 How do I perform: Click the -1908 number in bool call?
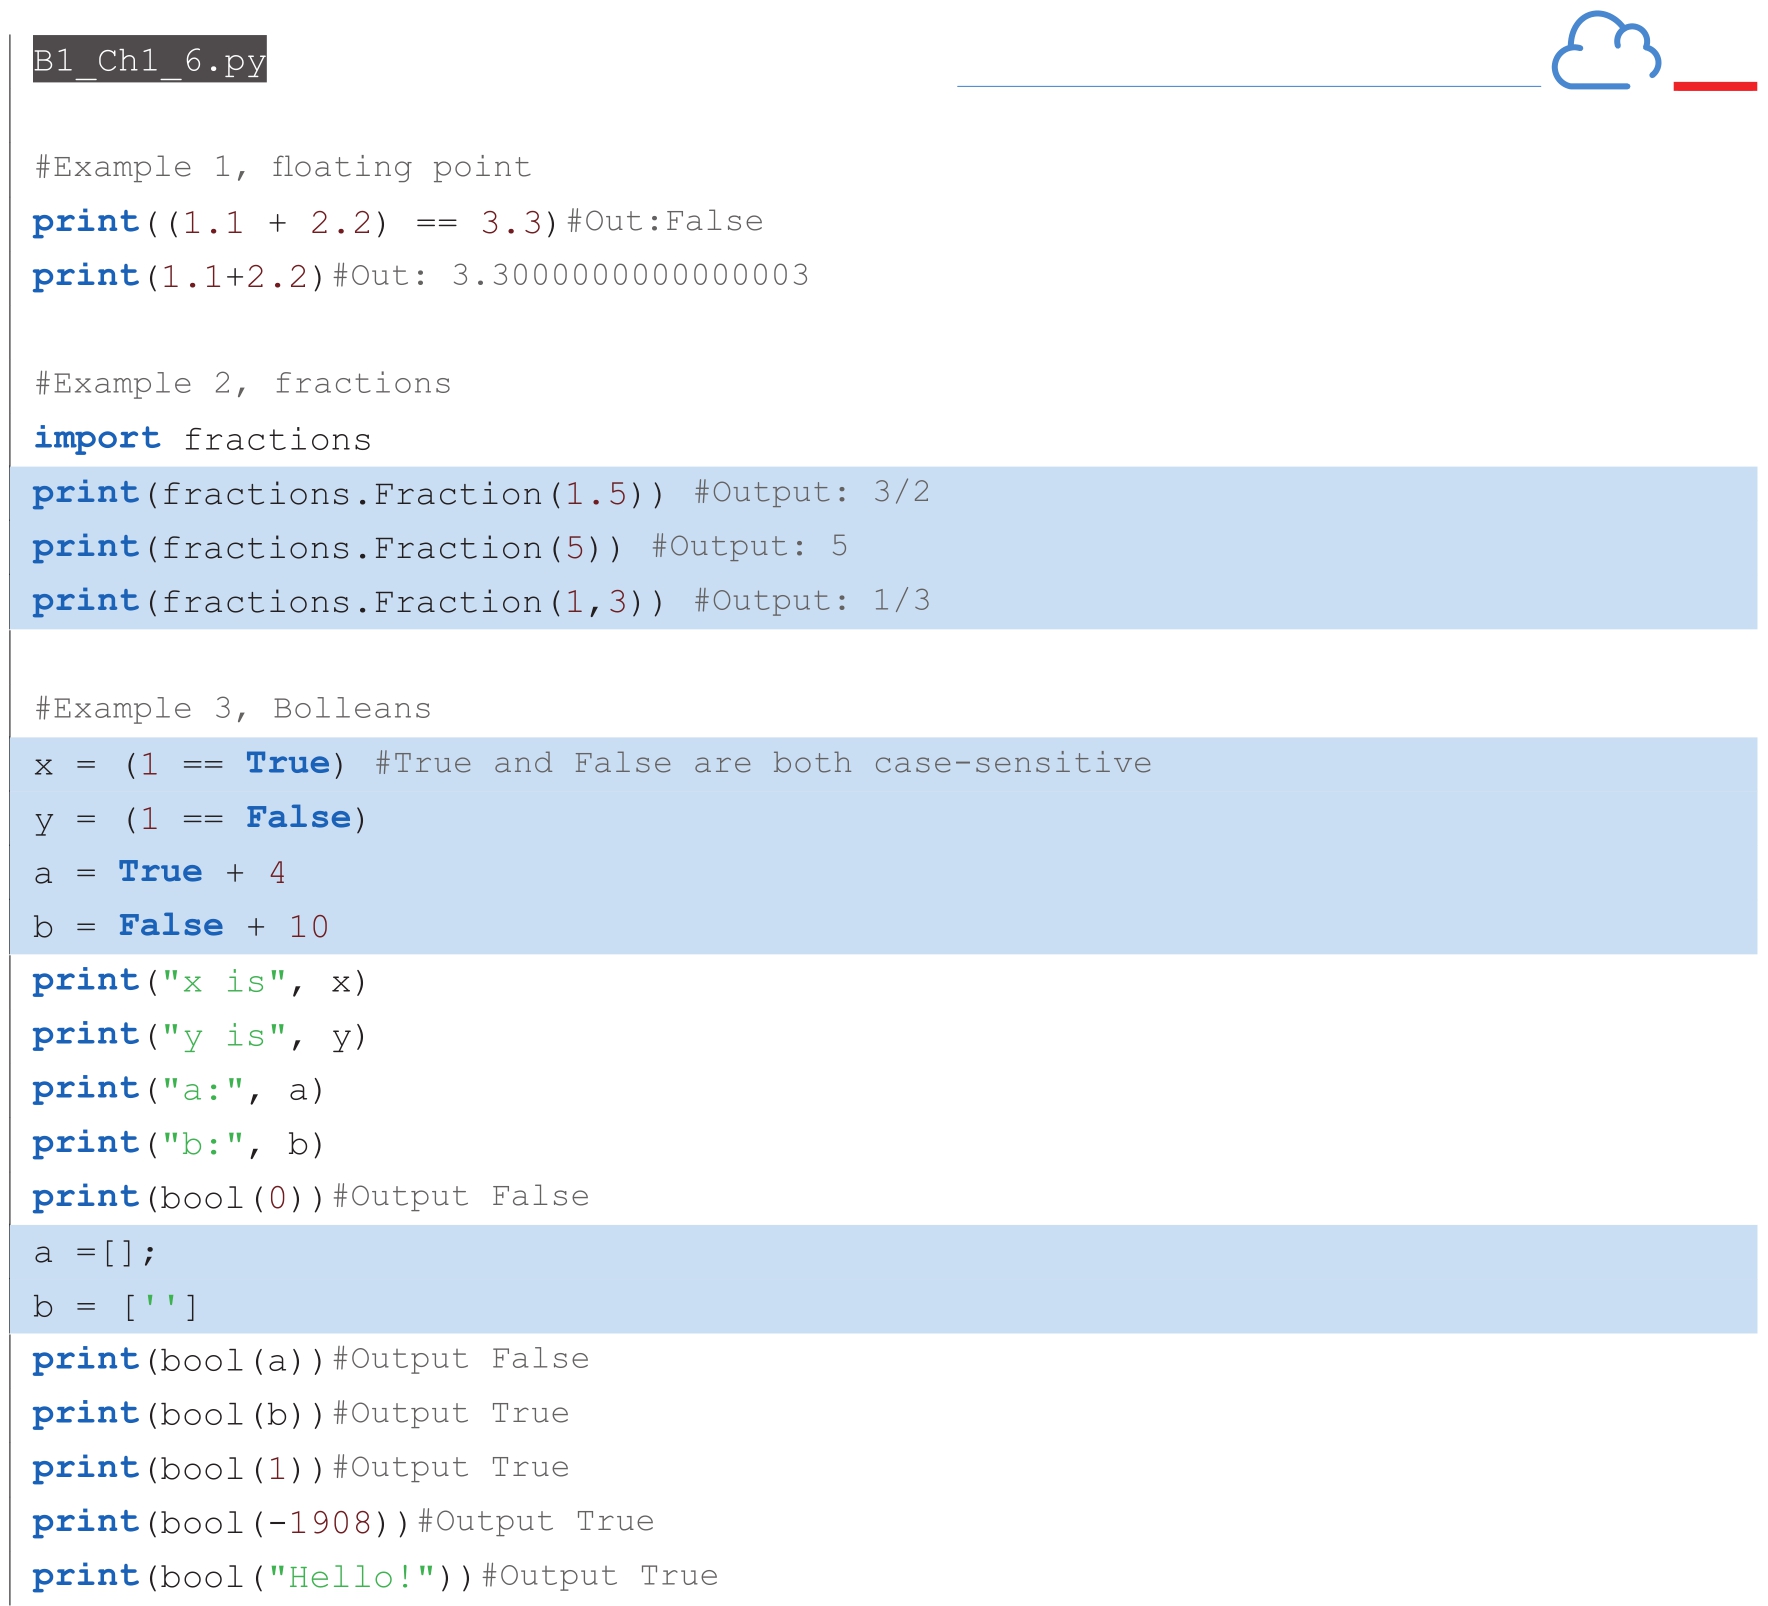pyautogui.click(x=329, y=1522)
